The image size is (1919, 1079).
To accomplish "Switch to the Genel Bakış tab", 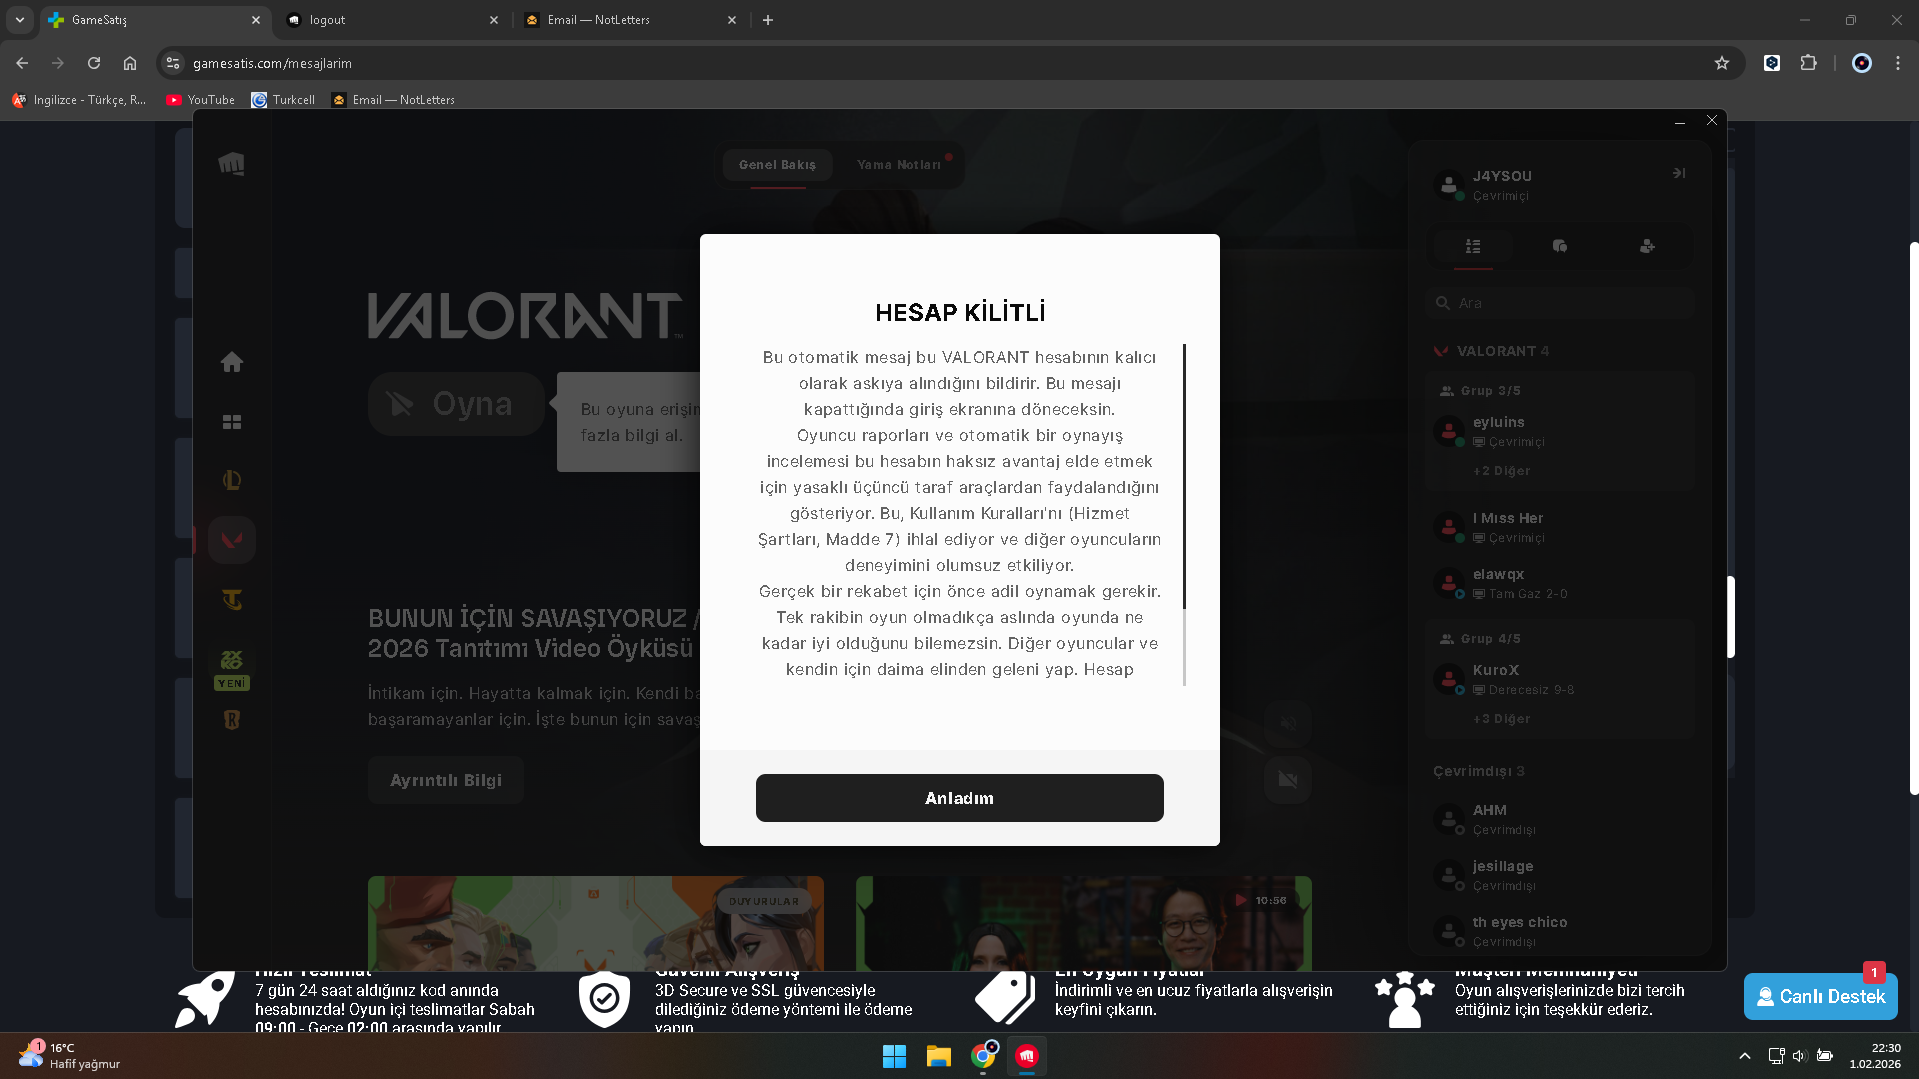I will pyautogui.click(x=777, y=165).
